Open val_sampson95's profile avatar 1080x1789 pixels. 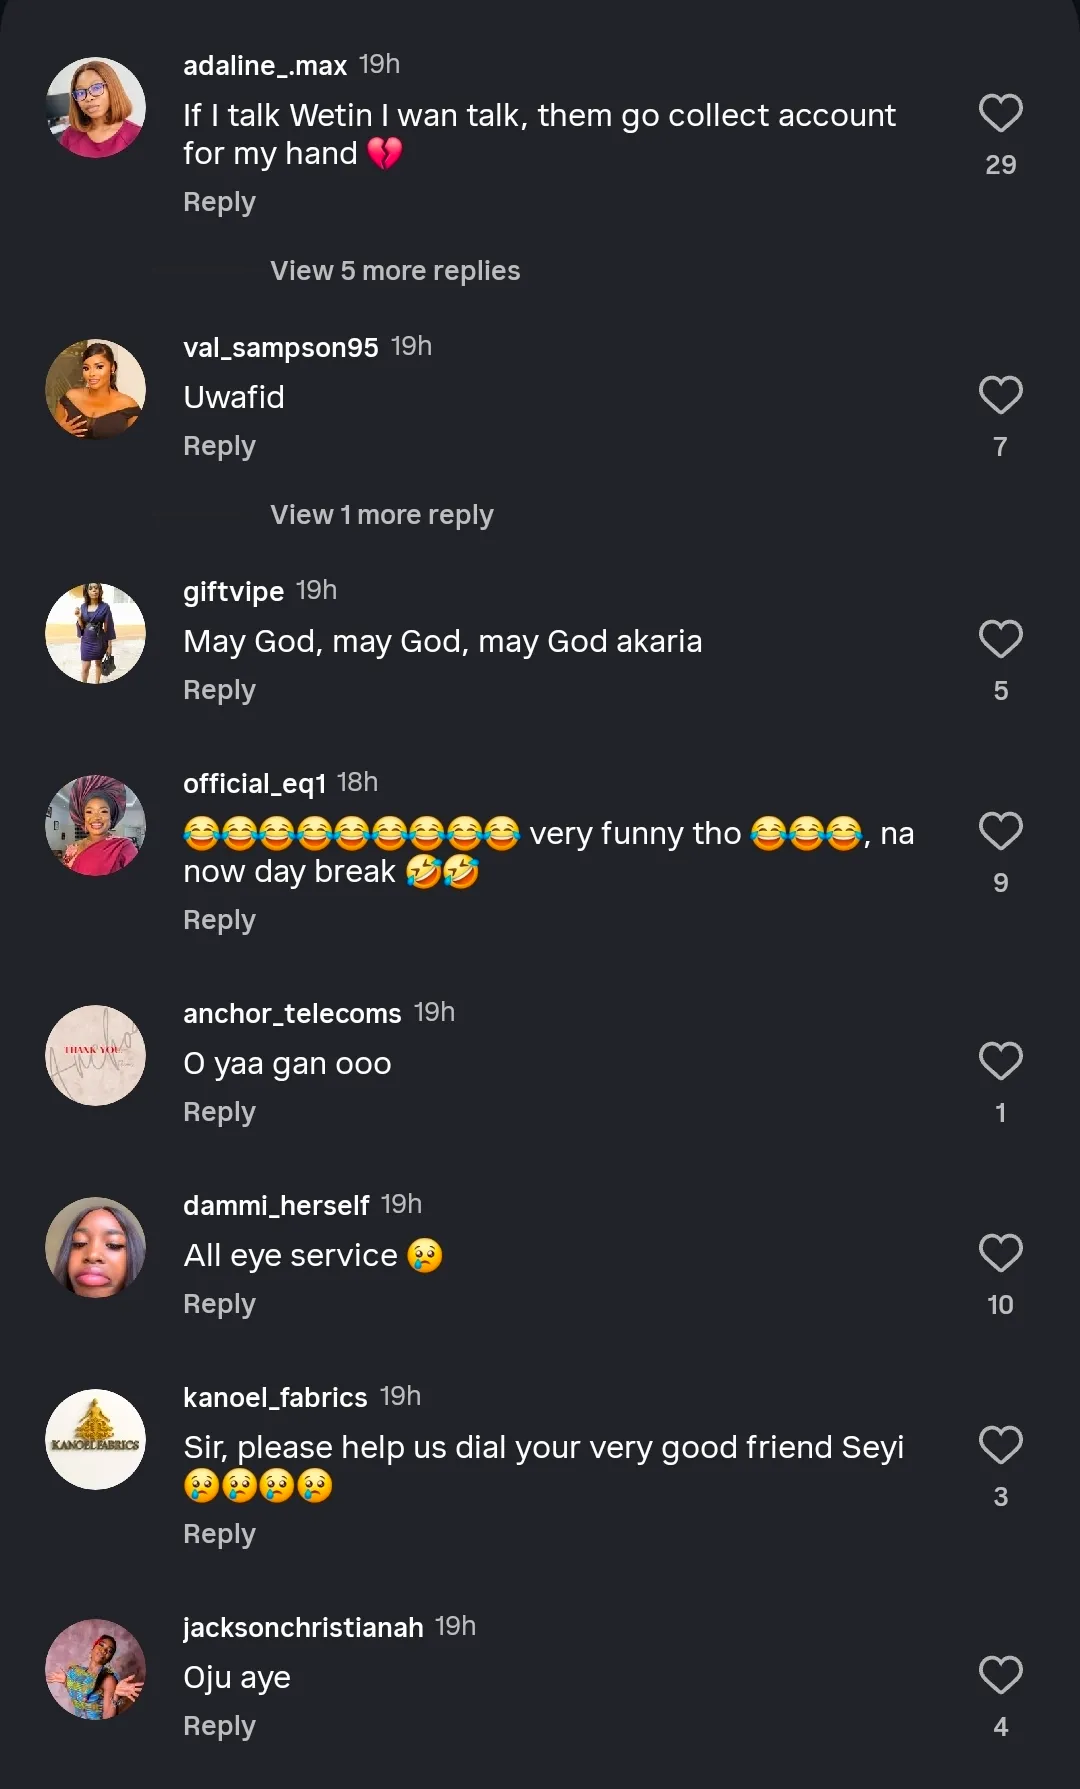pyautogui.click(x=96, y=389)
